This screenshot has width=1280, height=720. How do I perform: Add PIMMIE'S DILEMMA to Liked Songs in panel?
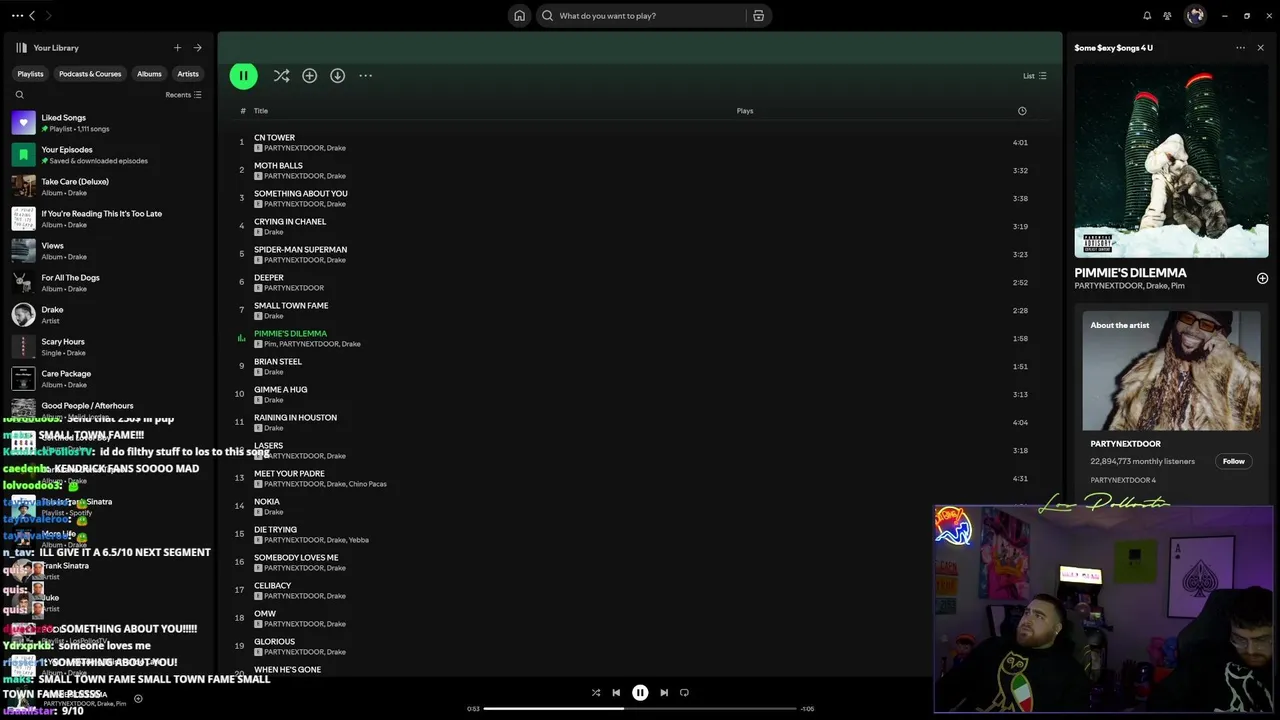[x=1262, y=278]
